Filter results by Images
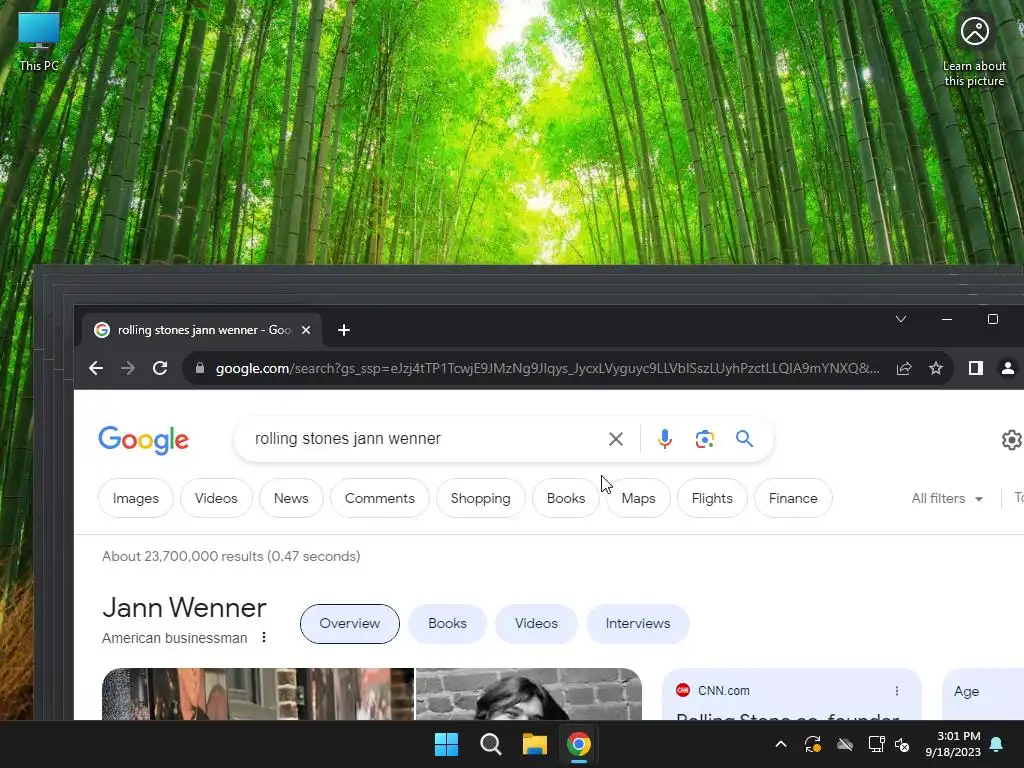The height and width of the screenshot is (768, 1024). [x=136, y=498]
